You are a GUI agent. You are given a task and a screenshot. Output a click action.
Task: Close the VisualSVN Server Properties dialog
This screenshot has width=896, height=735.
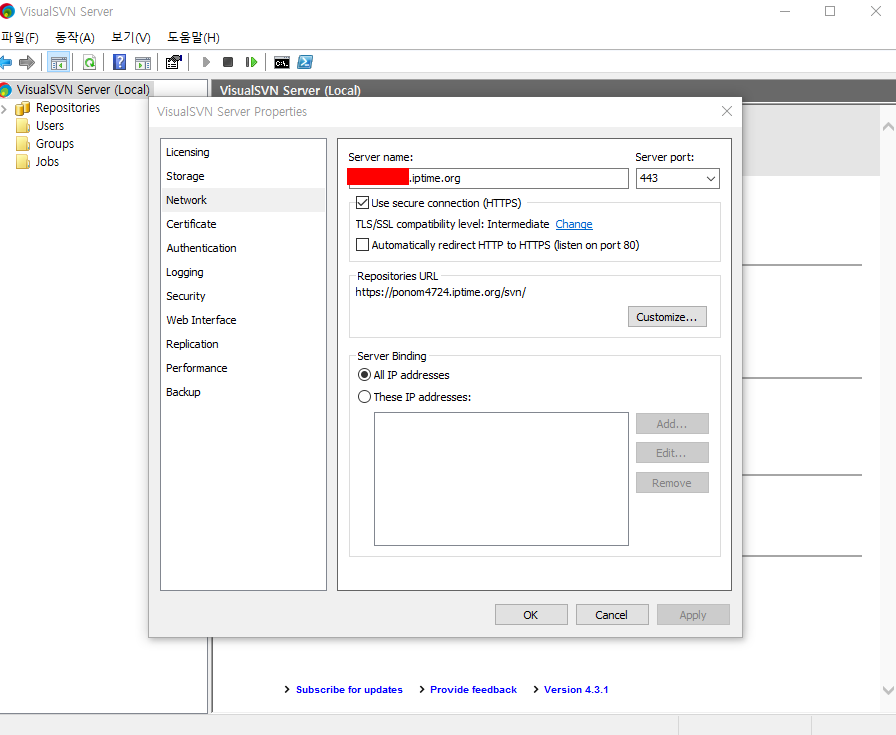[727, 111]
